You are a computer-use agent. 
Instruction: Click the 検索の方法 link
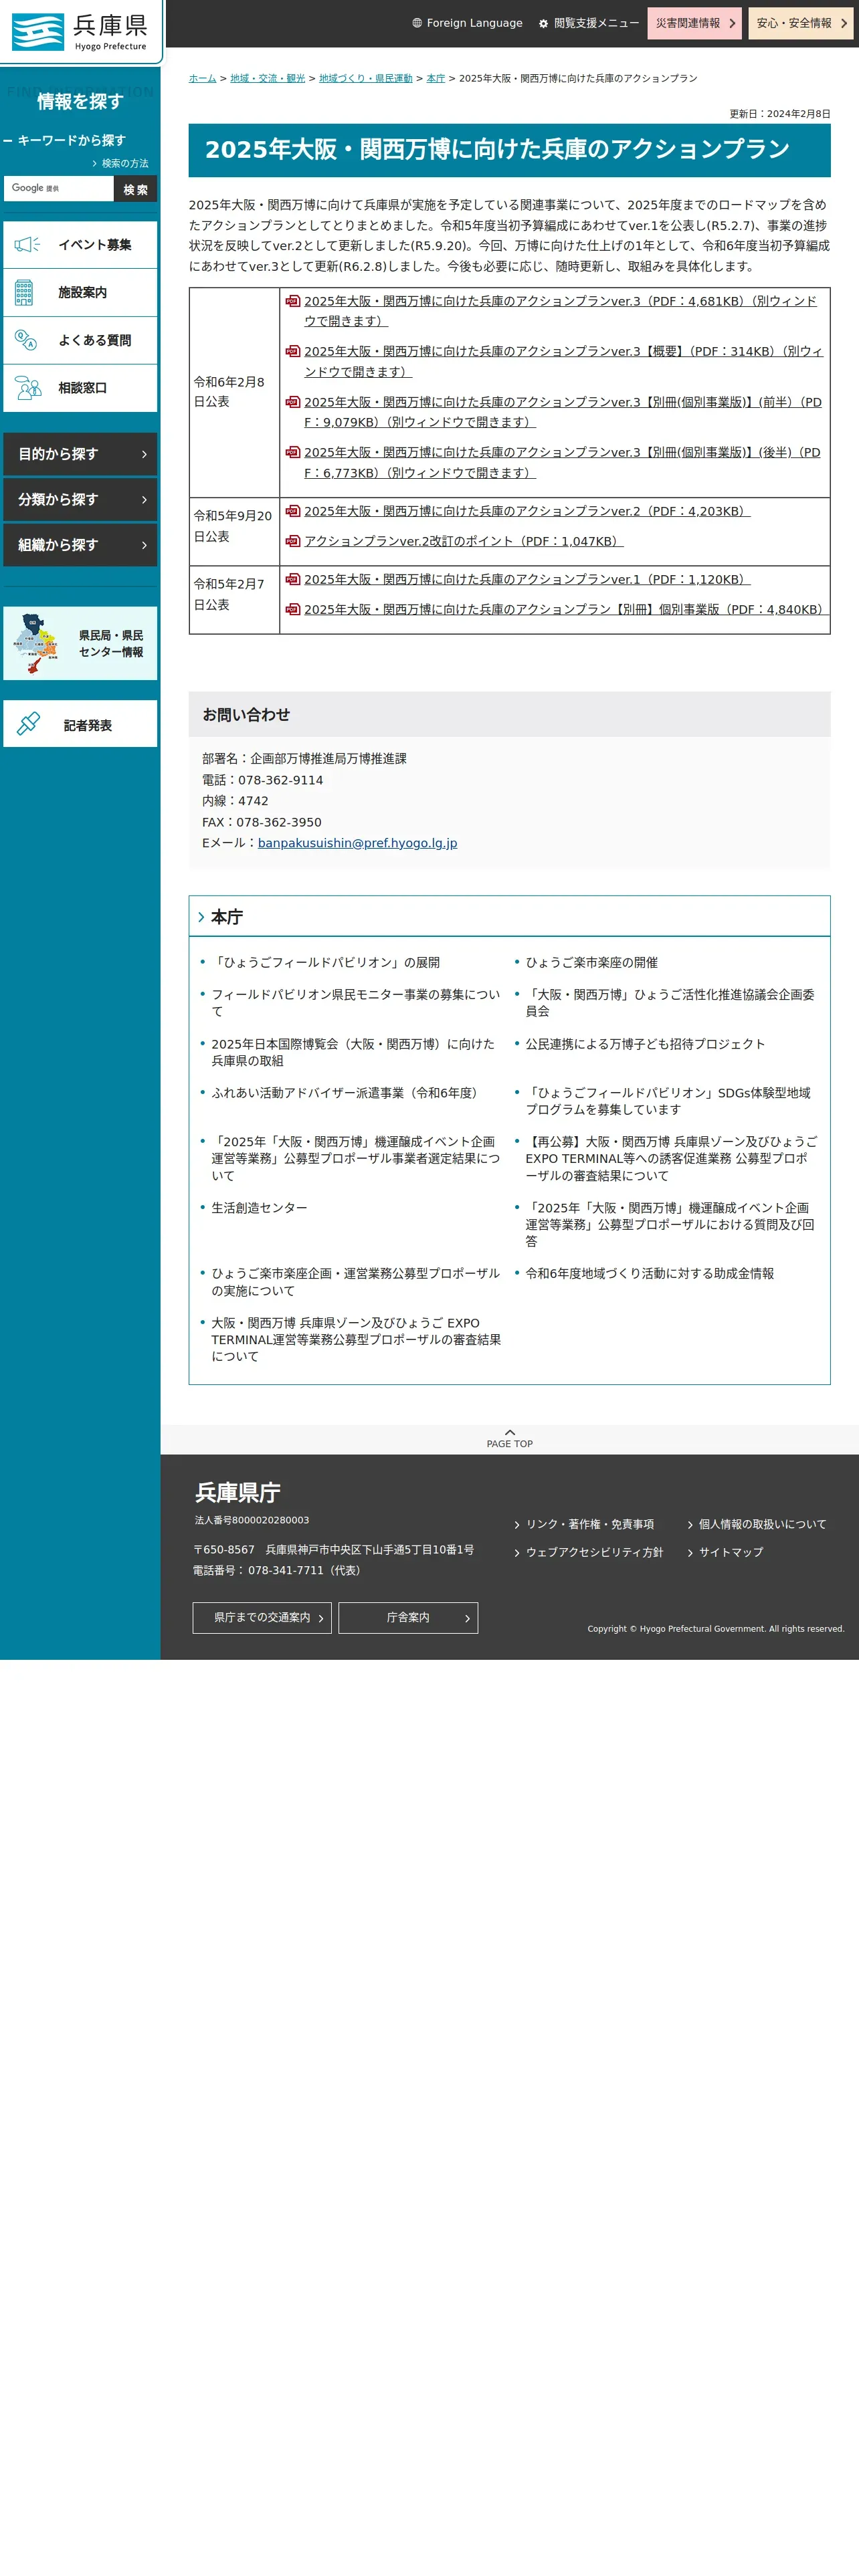pos(124,163)
